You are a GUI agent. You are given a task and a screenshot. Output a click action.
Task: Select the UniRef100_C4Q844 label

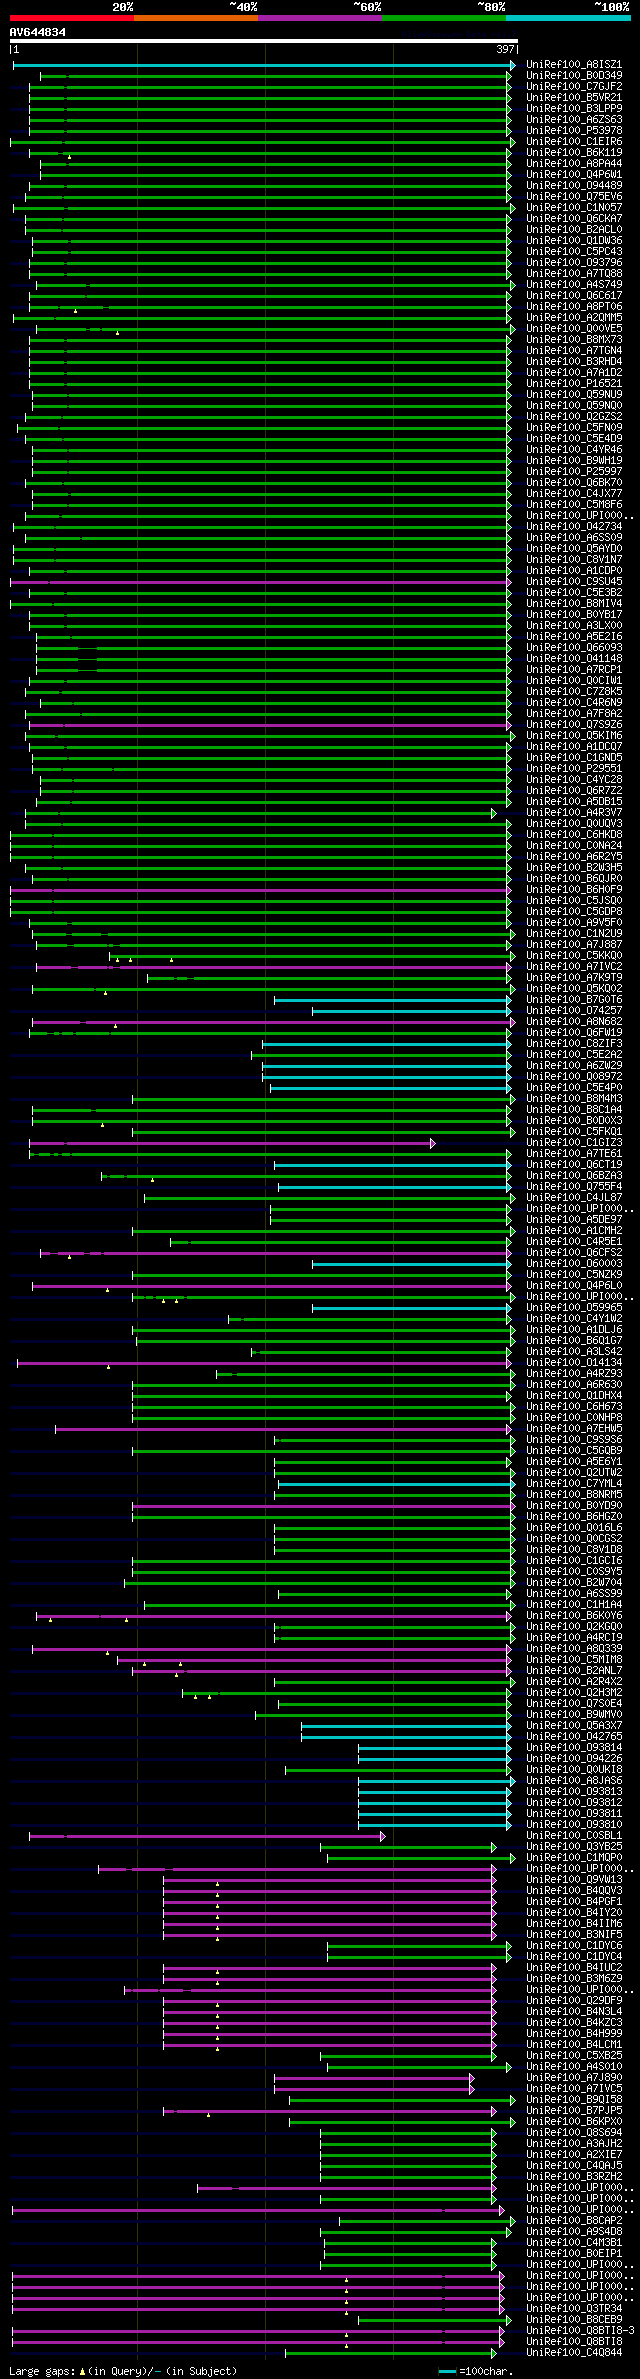[x=574, y=2353]
